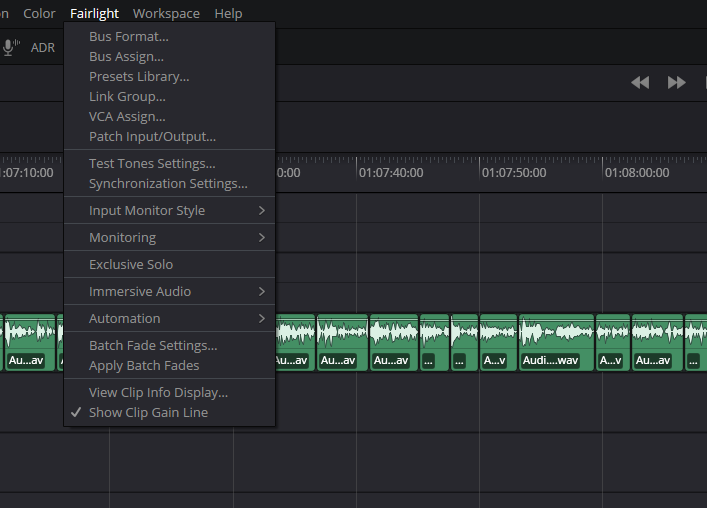This screenshot has height=508, width=707.
Task: Choose Bus Format... from menu
Action: pos(170,37)
